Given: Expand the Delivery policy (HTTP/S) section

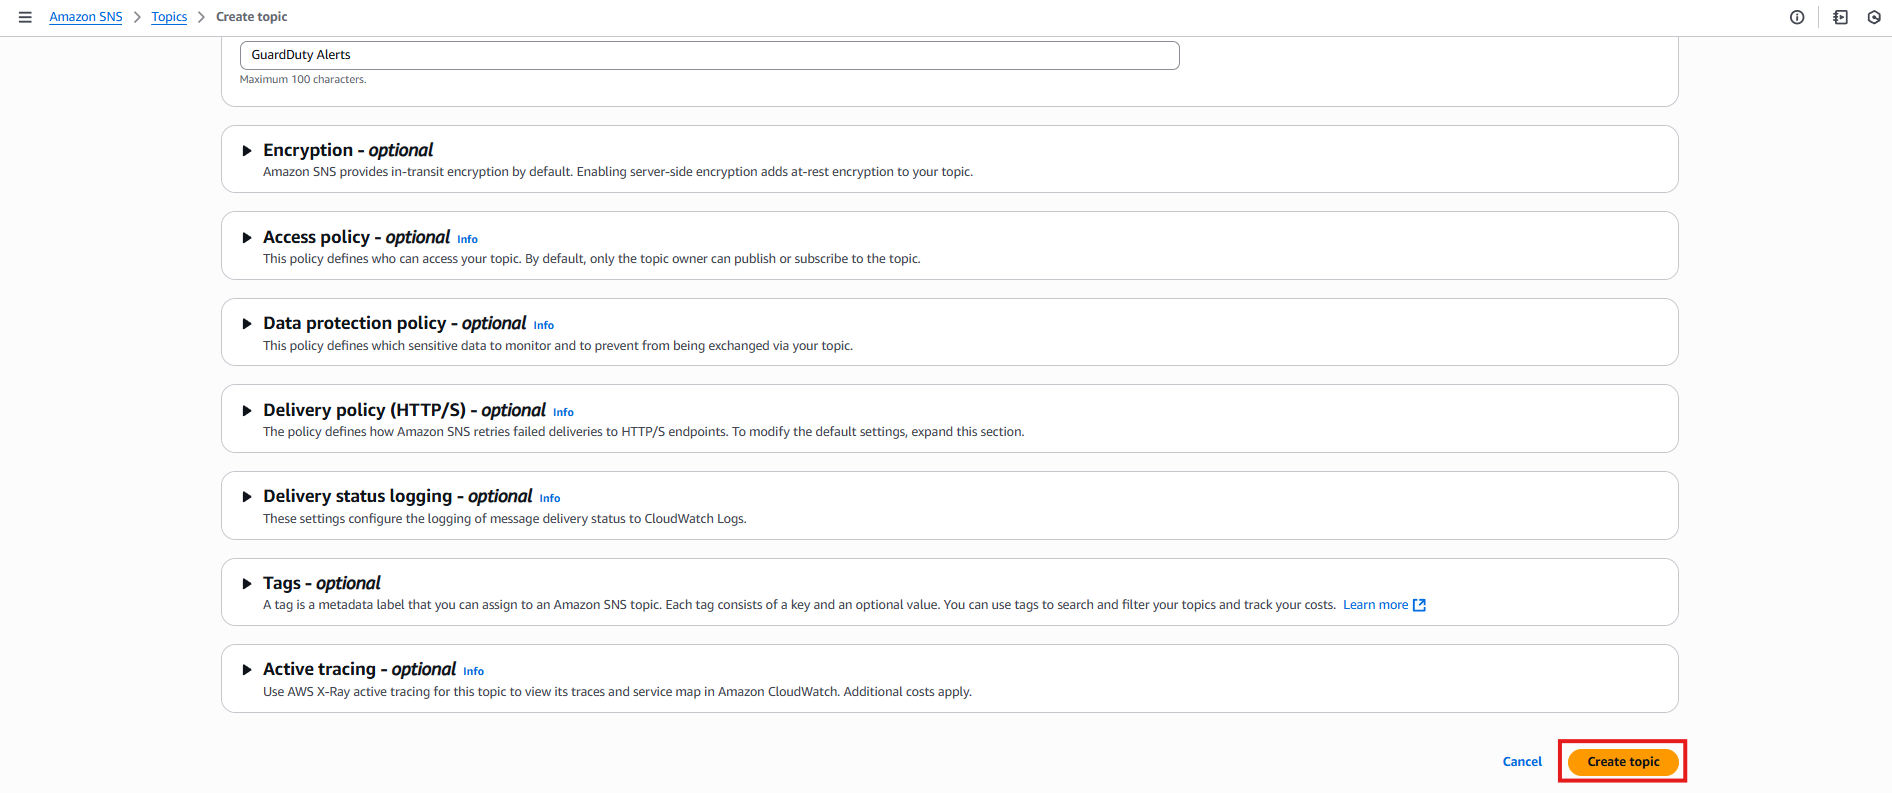Looking at the screenshot, I should [x=246, y=411].
